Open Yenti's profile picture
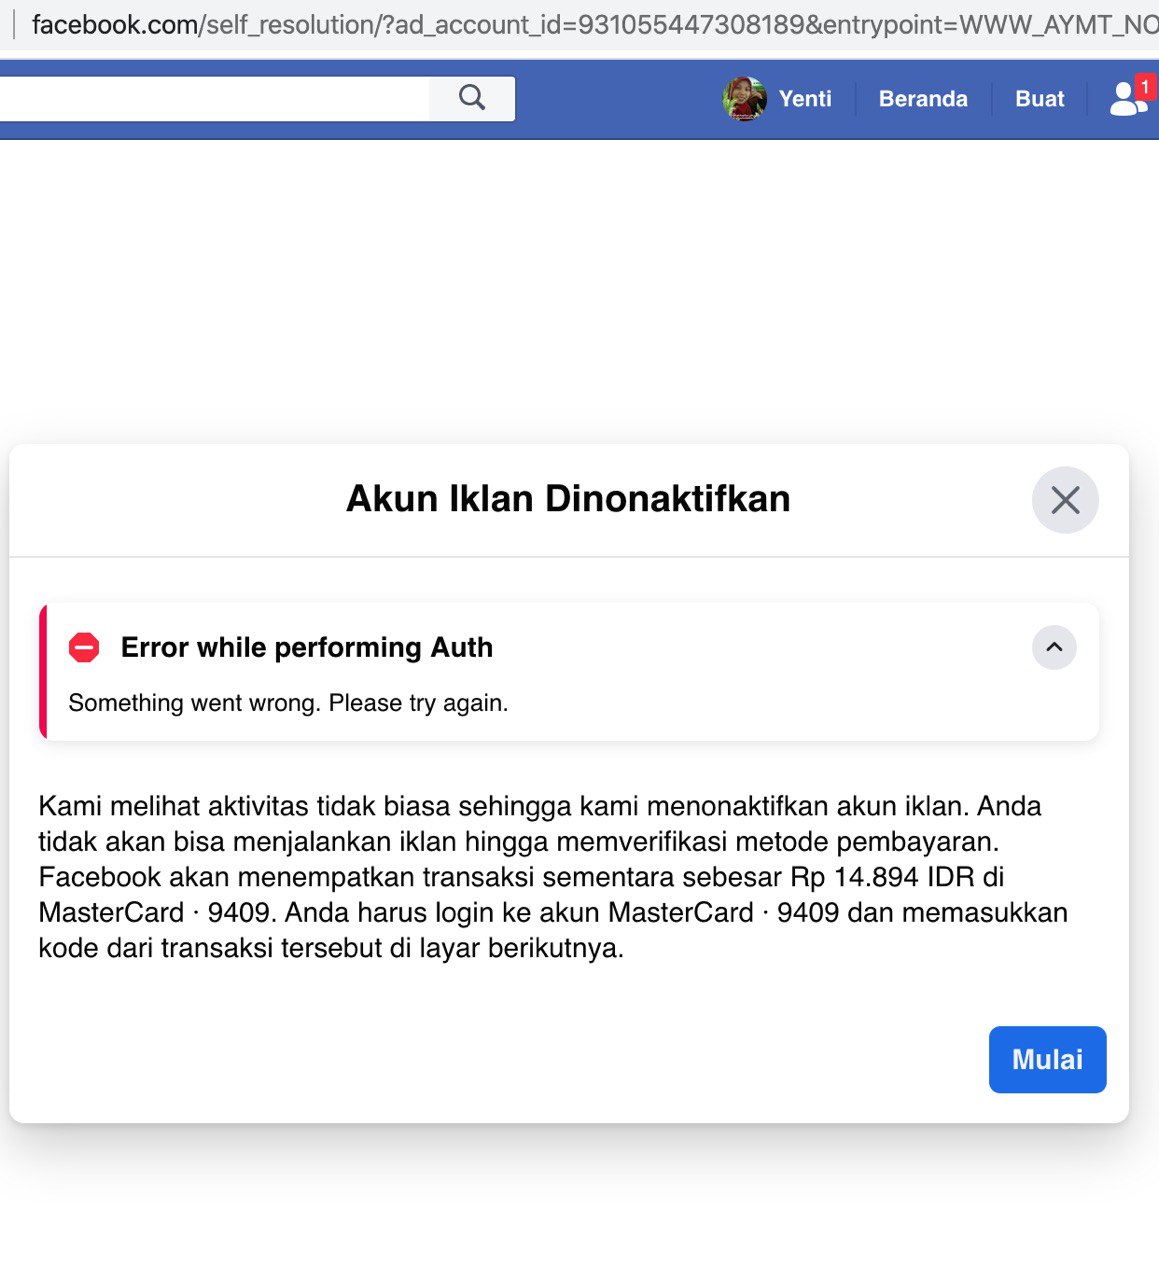This screenshot has height=1280, width=1159. pos(744,98)
